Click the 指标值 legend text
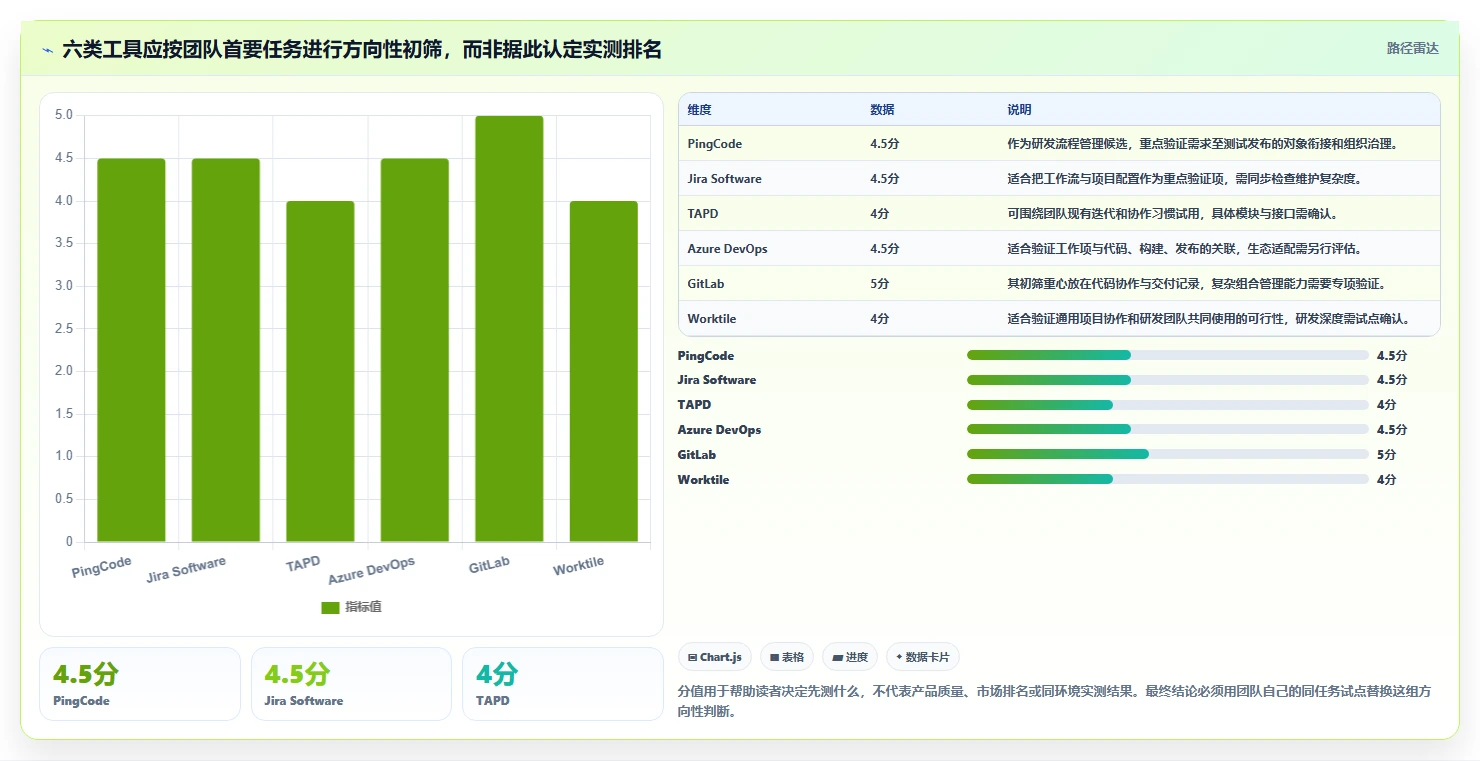 (x=363, y=607)
